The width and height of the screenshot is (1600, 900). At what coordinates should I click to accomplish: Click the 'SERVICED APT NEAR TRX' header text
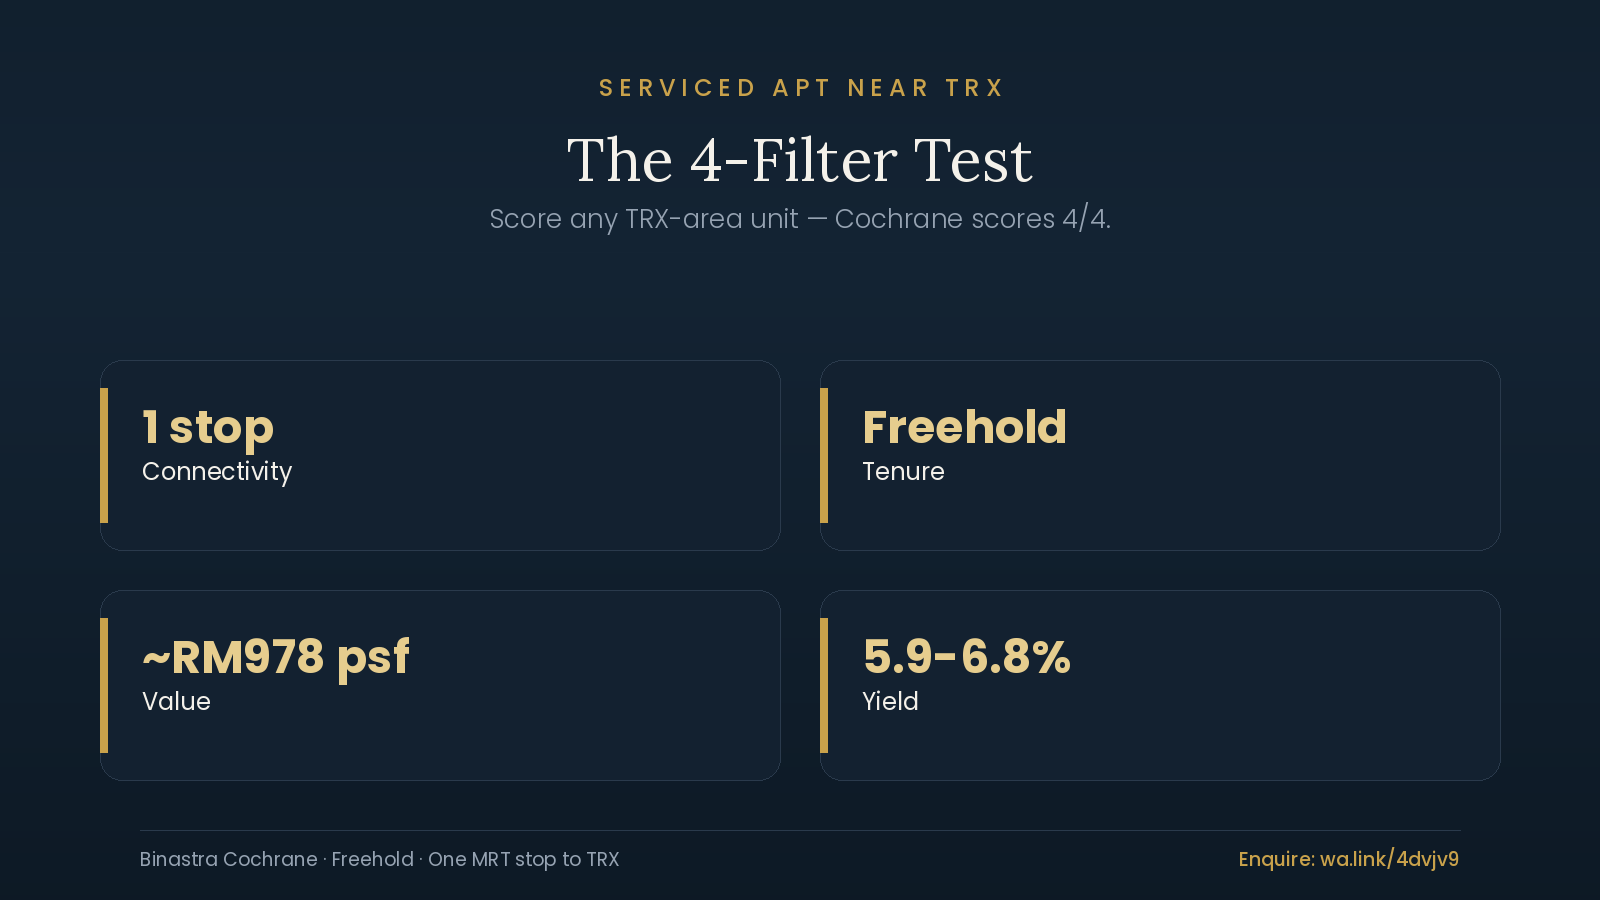click(800, 88)
